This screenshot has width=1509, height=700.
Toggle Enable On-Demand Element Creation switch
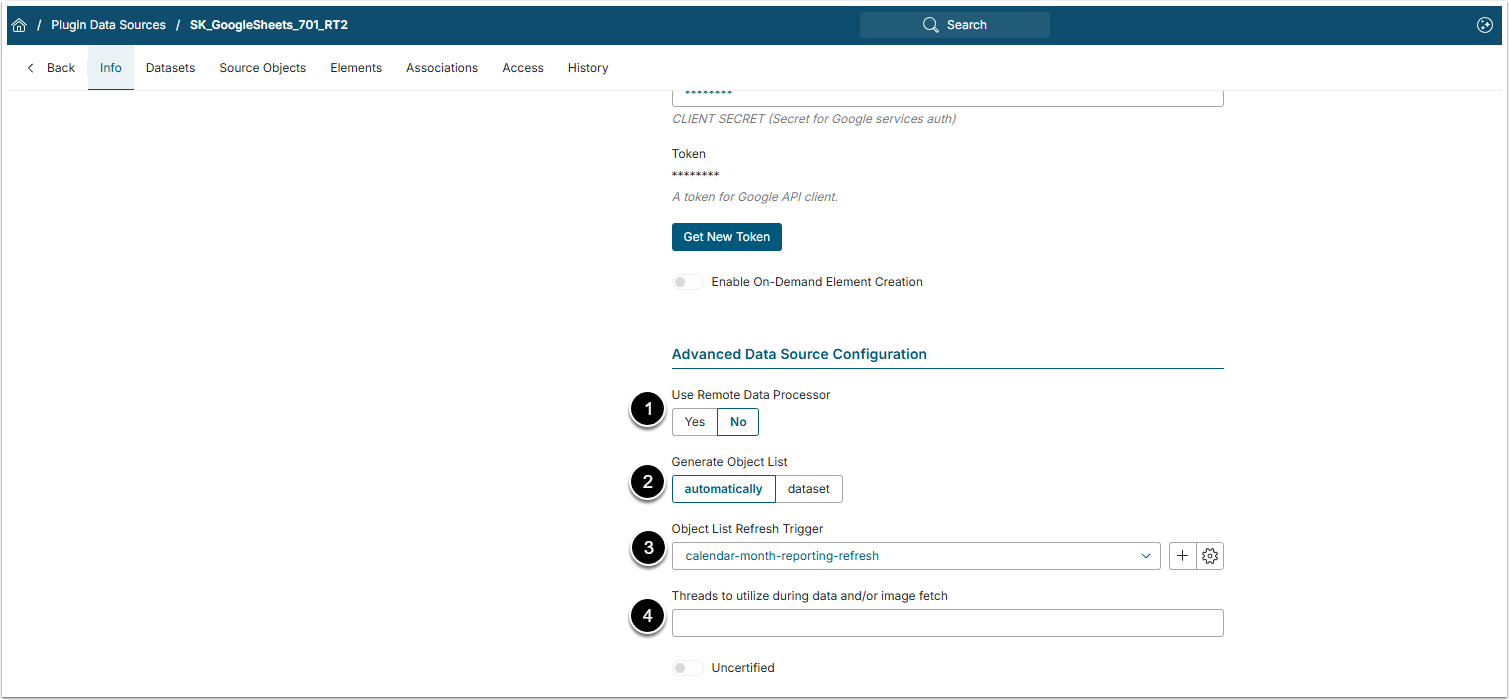687,282
